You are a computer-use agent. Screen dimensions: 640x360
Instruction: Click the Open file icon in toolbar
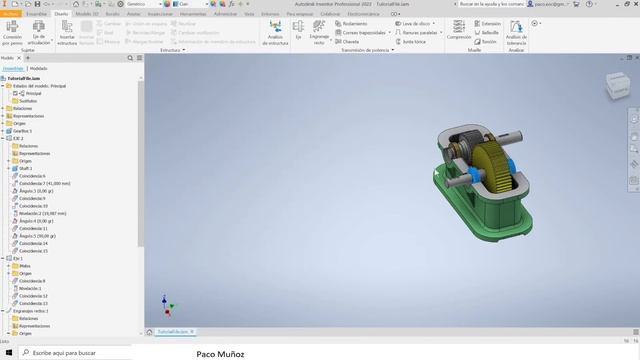point(28,4)
